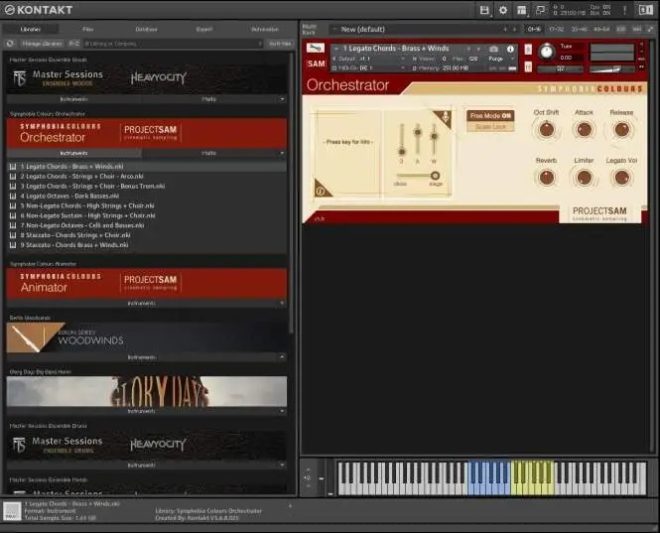Open the workspace panel layout icon
660x533 pixels.
(522, 10)
